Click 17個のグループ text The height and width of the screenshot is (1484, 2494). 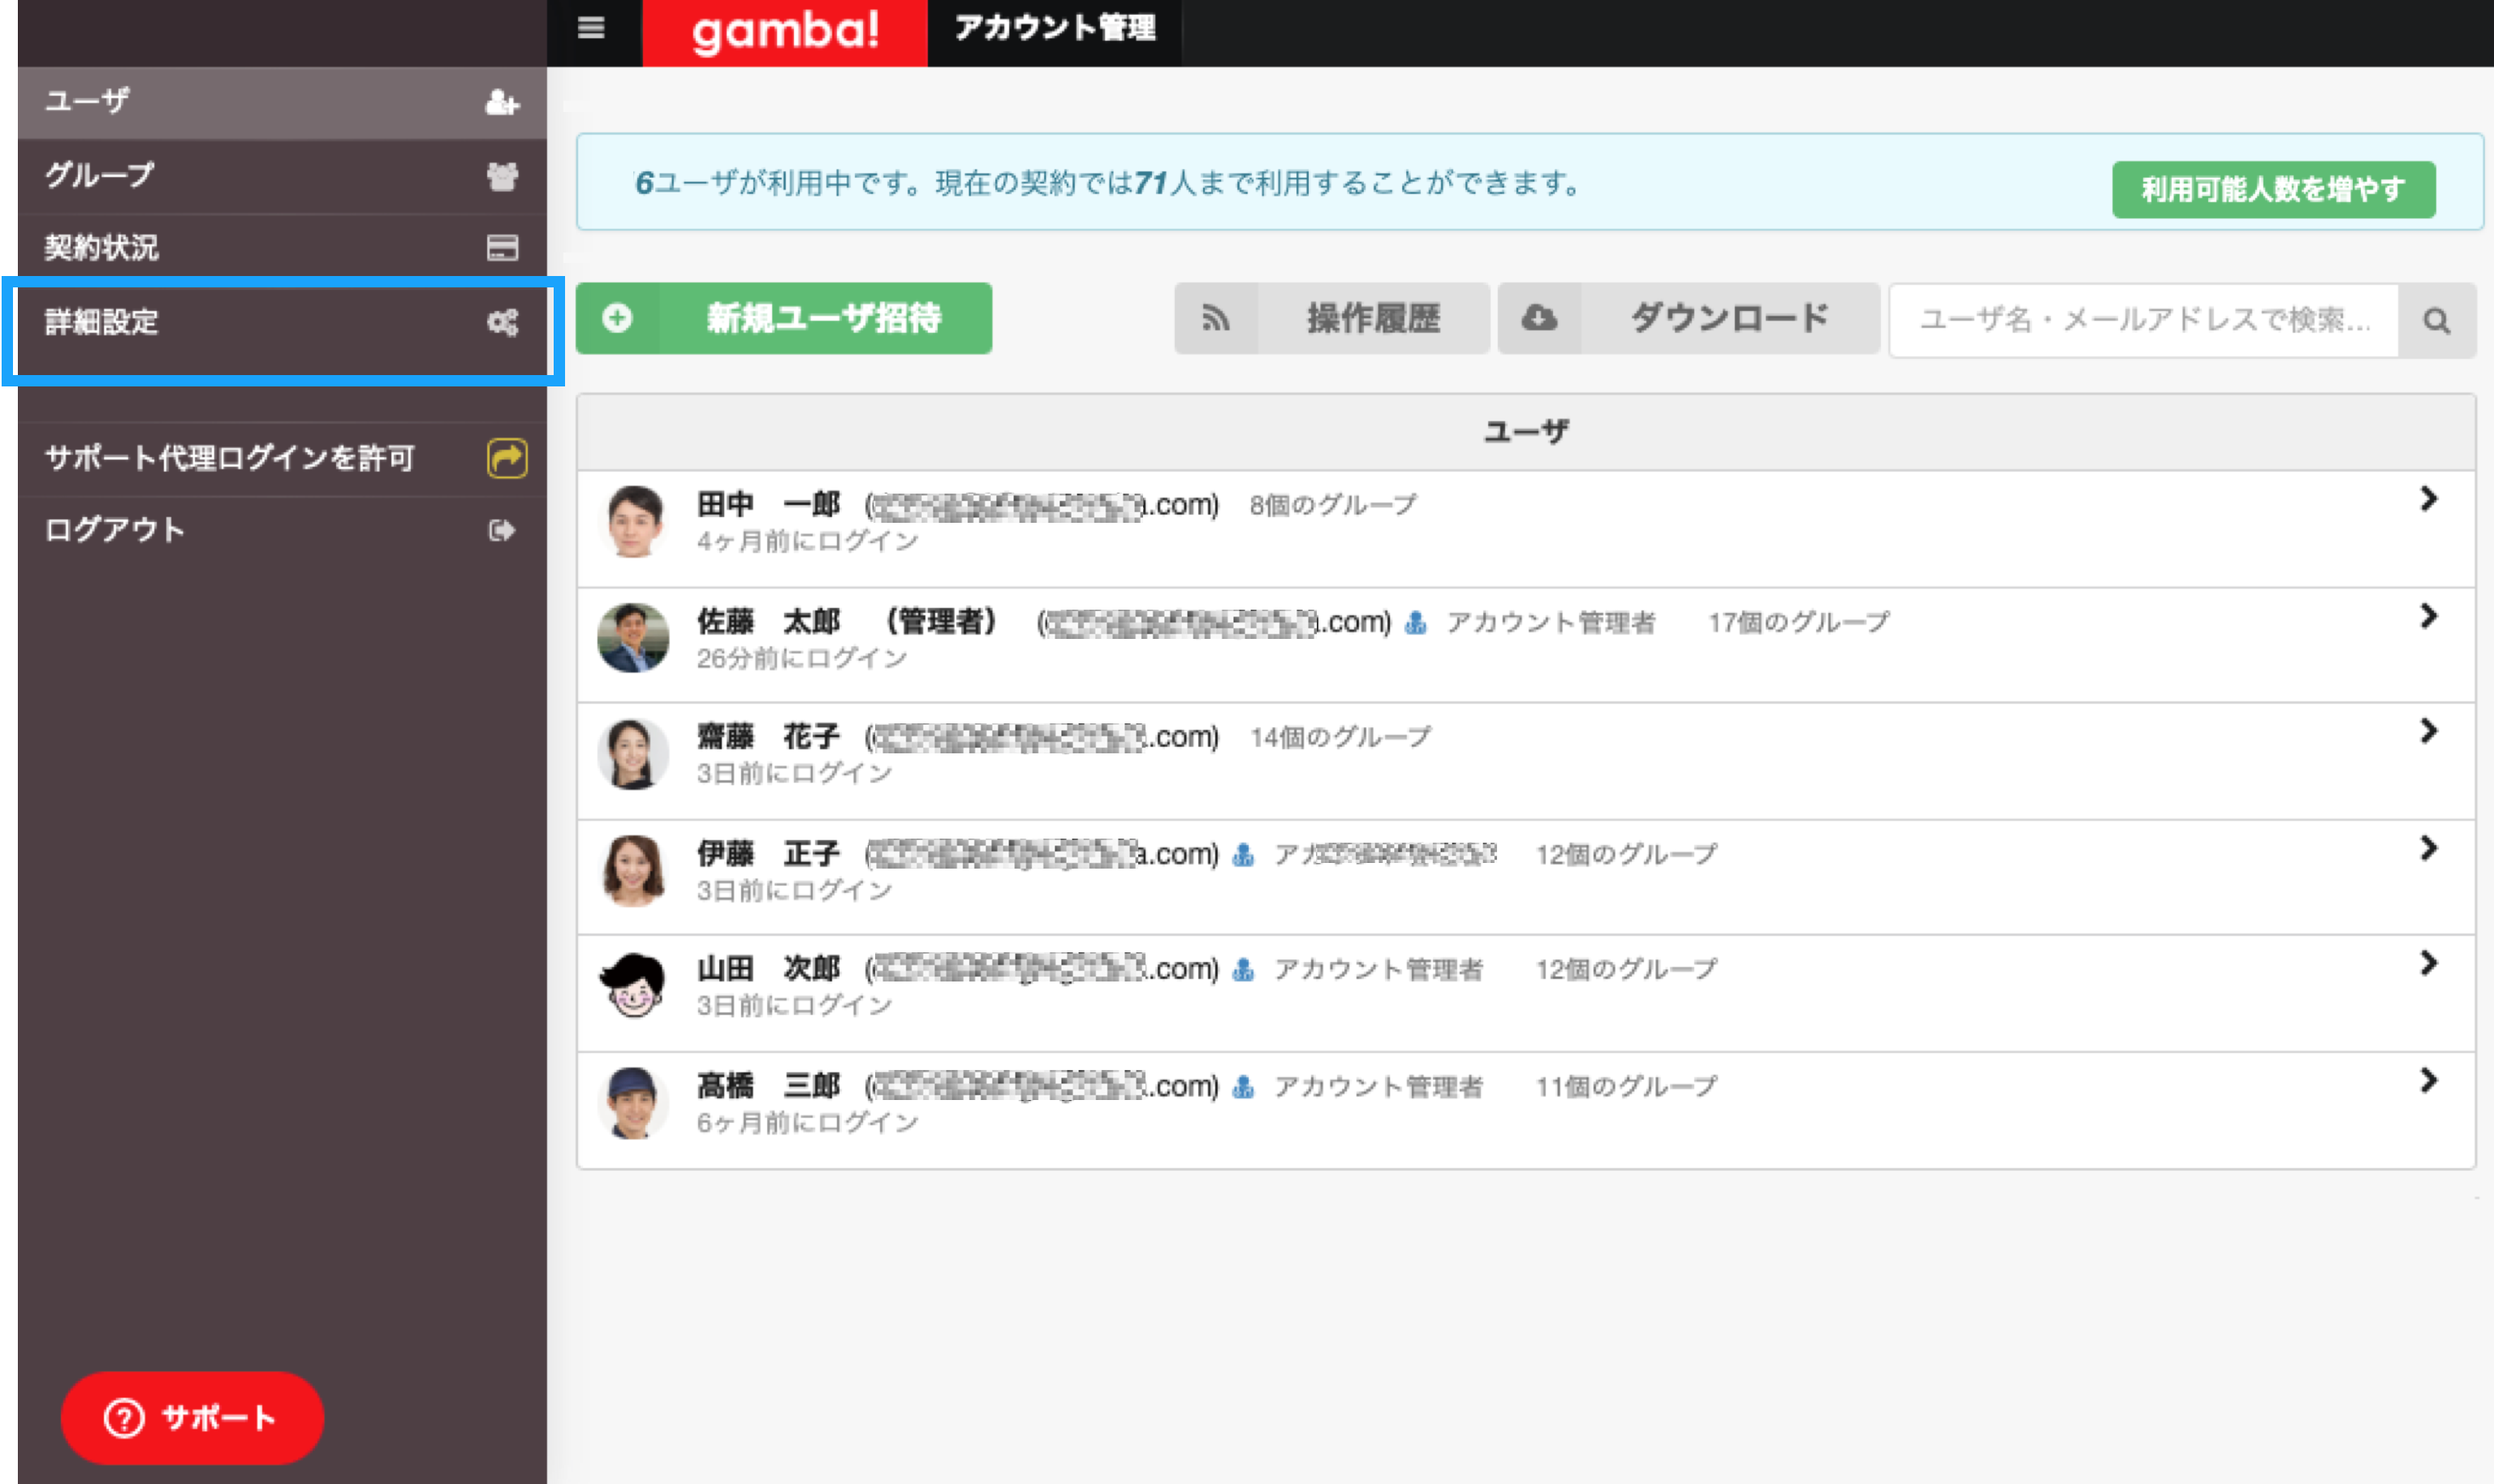1798,622
